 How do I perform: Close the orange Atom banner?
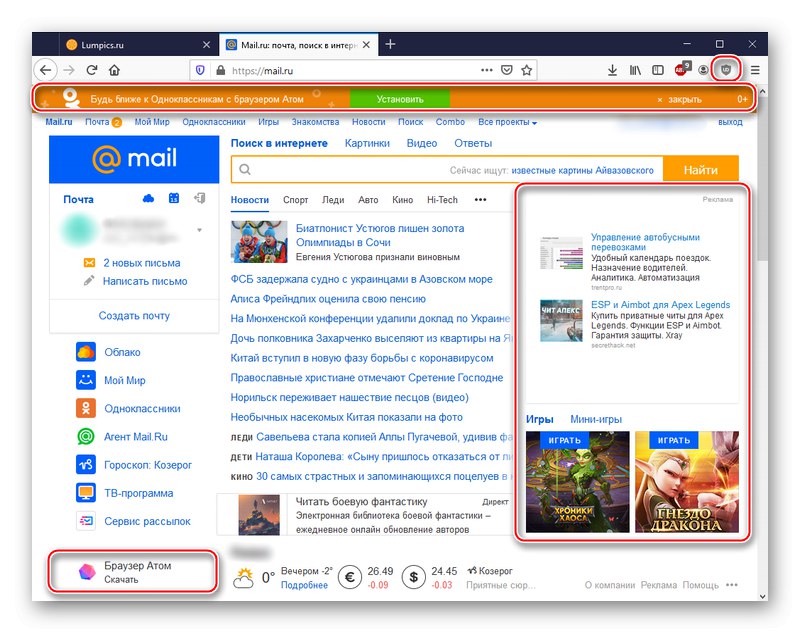click(x=680, y=99)
